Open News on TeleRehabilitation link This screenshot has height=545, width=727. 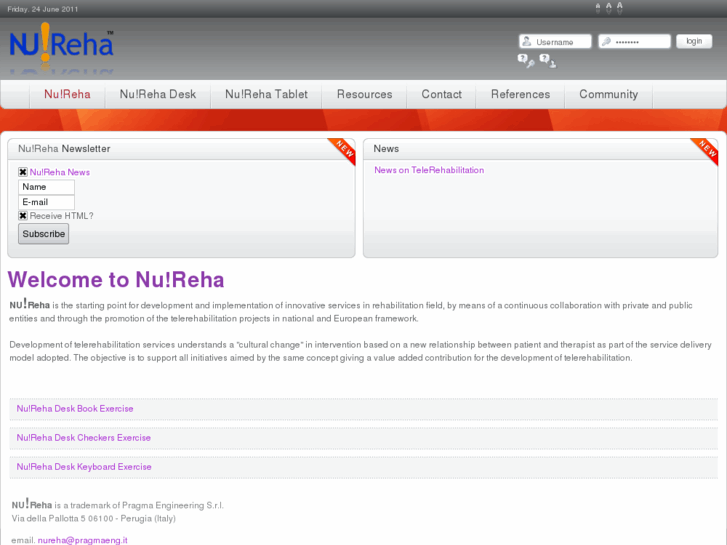[429, 170]
